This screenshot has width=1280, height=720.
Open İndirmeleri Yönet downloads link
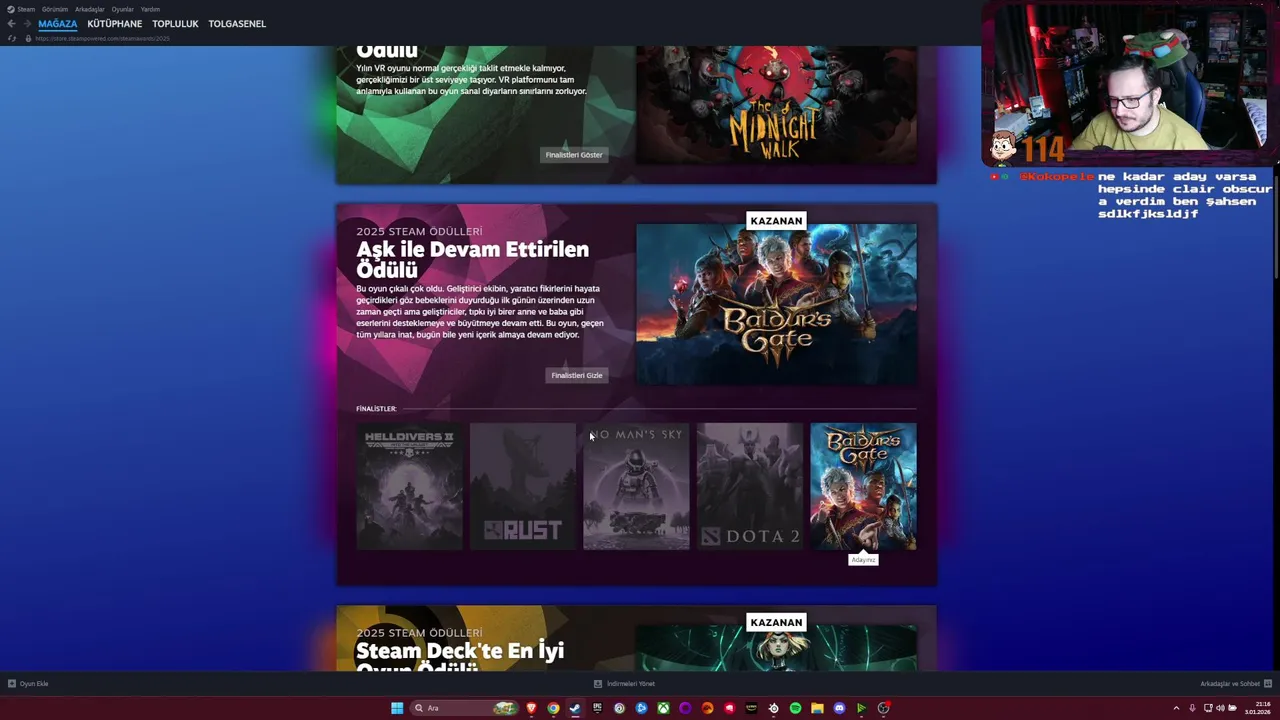click(x=631, y=684)
